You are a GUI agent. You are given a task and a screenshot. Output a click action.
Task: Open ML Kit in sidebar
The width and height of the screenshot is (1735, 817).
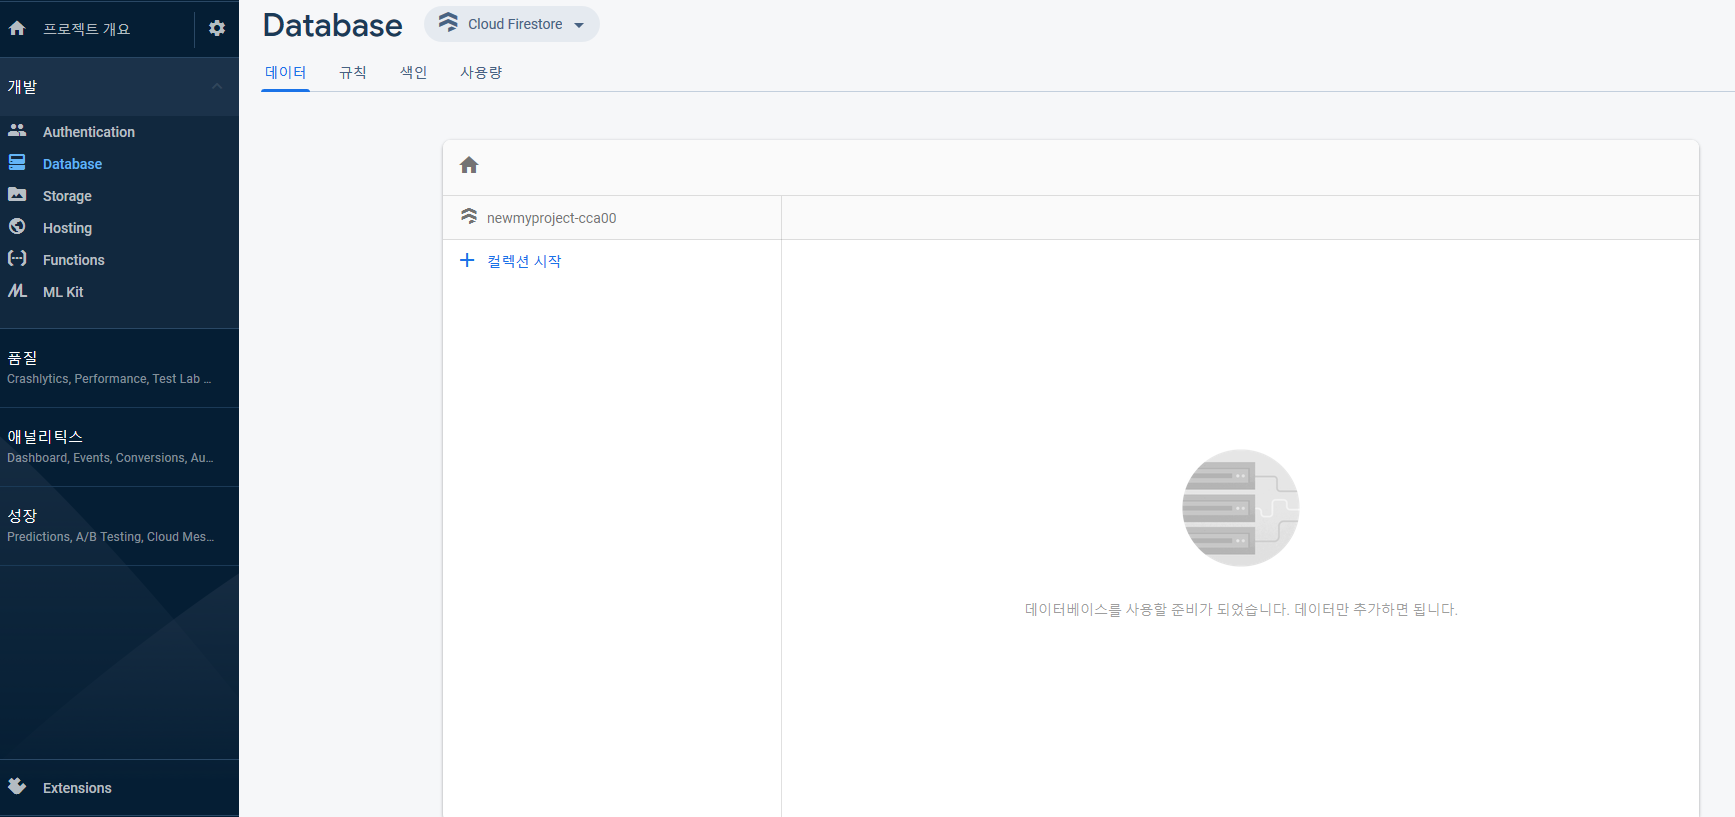tap(63, 292)
